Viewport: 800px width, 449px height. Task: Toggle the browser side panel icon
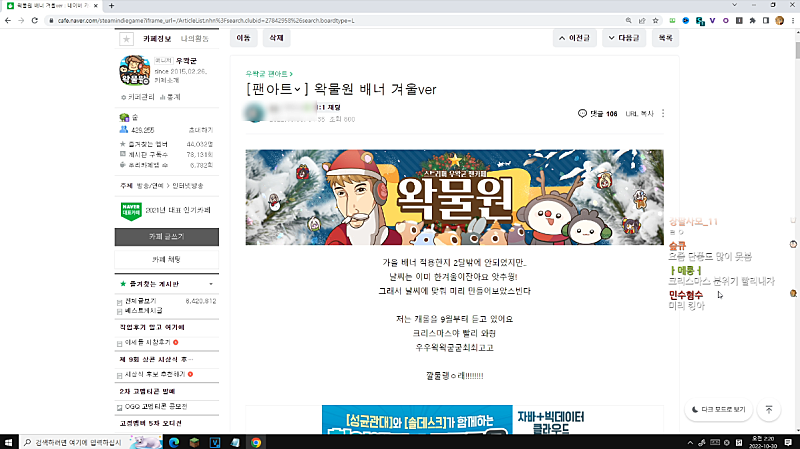[766, 20]
